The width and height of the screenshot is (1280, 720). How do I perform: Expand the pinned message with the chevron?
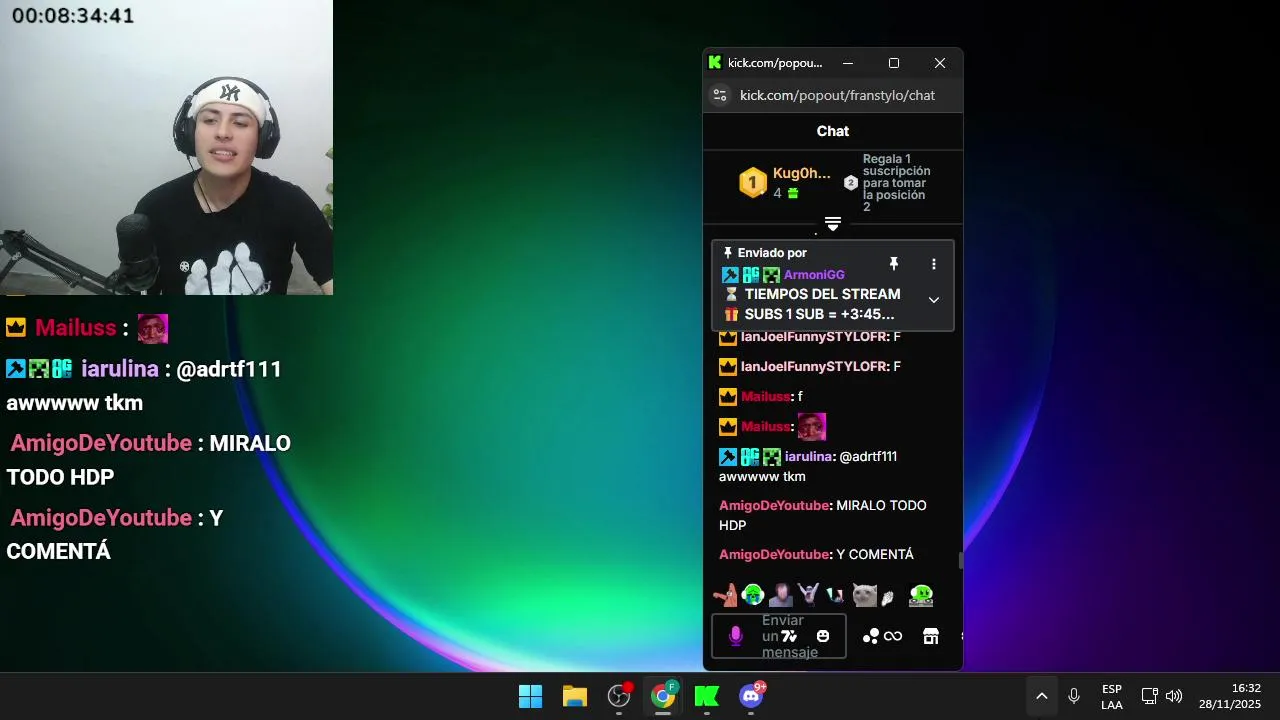pos(934,300)
